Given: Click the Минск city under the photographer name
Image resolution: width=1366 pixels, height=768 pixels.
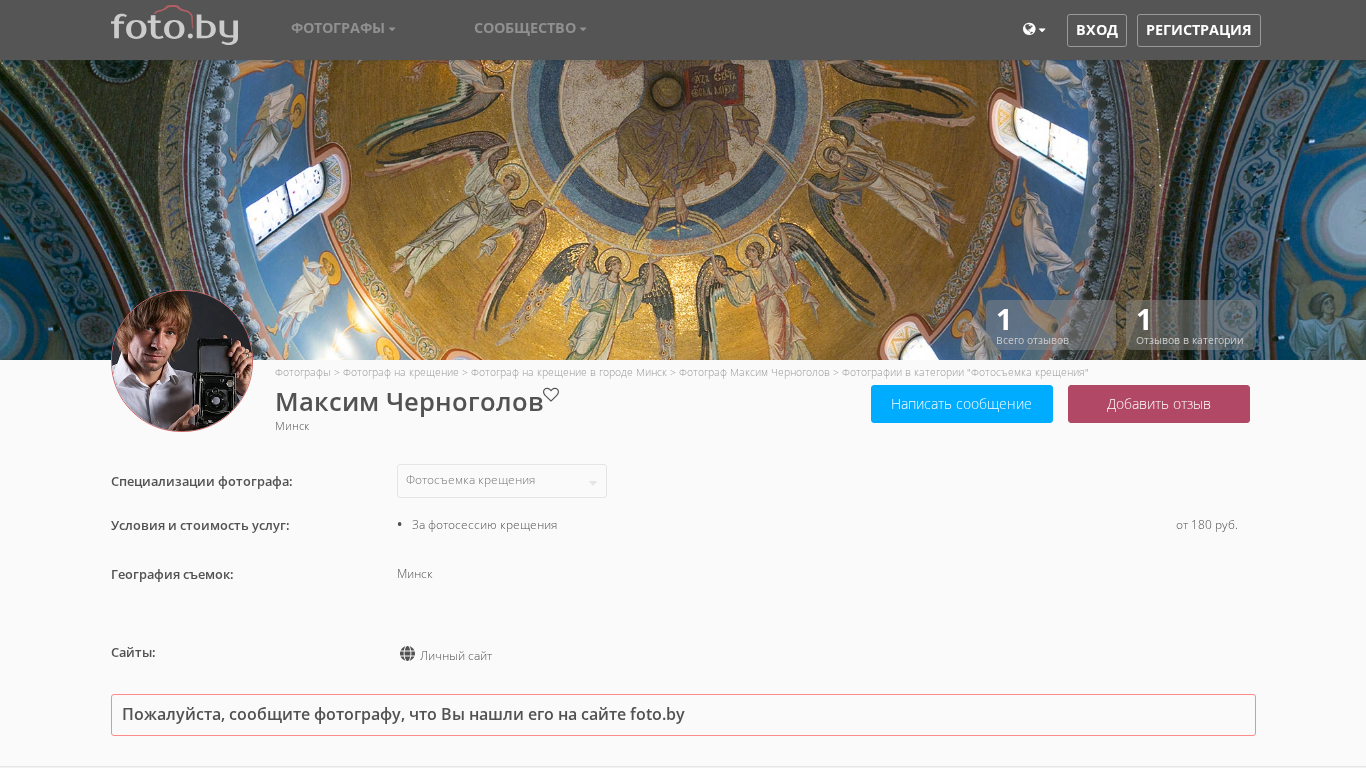Looking at the screenshot, I should click(x=292, y=426).
